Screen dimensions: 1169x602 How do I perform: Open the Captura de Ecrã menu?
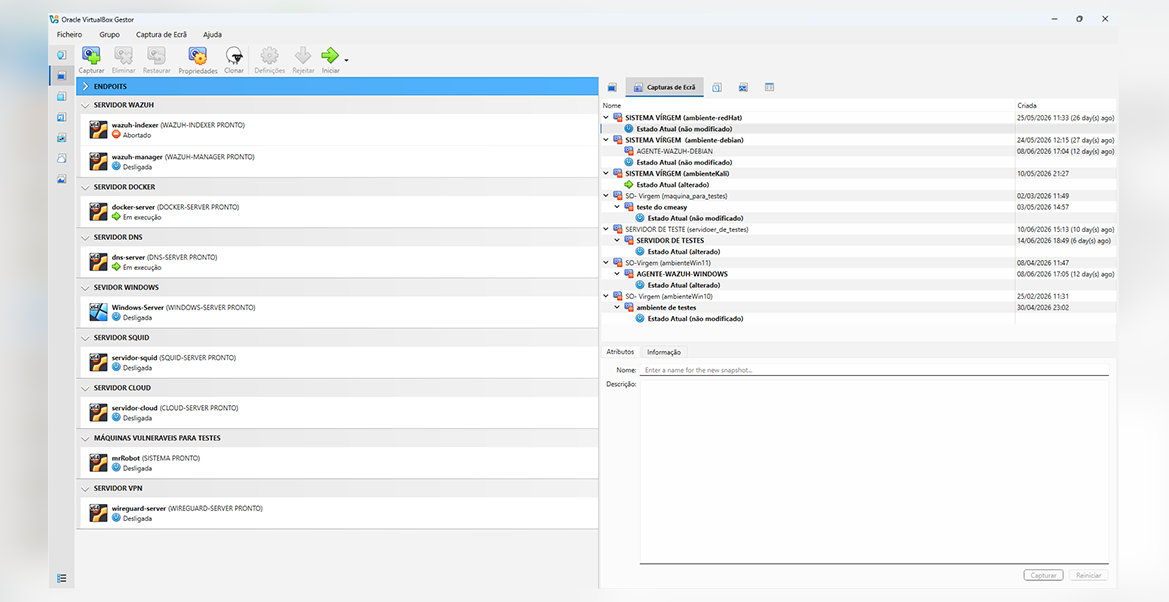[x=162, y=34]
